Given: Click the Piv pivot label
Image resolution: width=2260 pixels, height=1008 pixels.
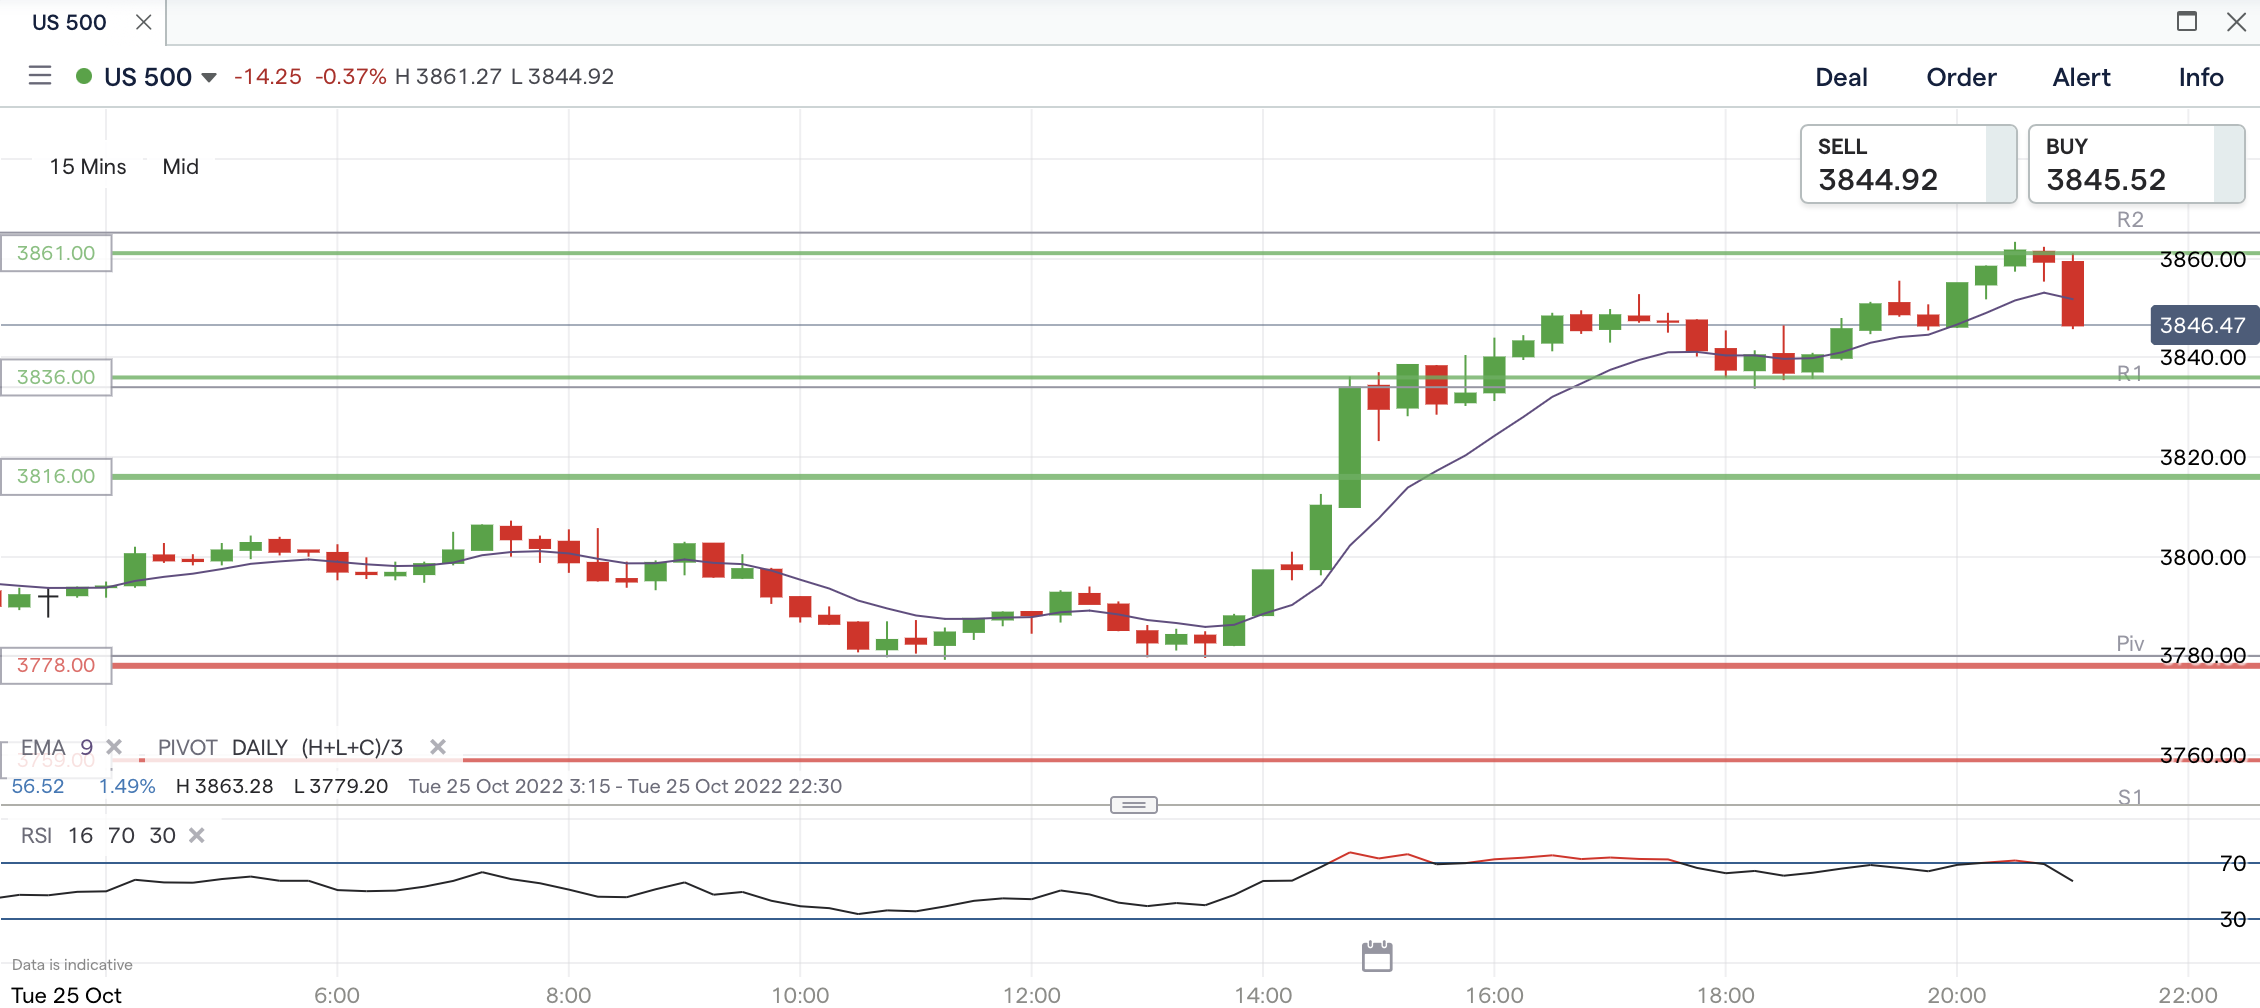Looking at the screenshot, I should click(x=2130, y=643).
